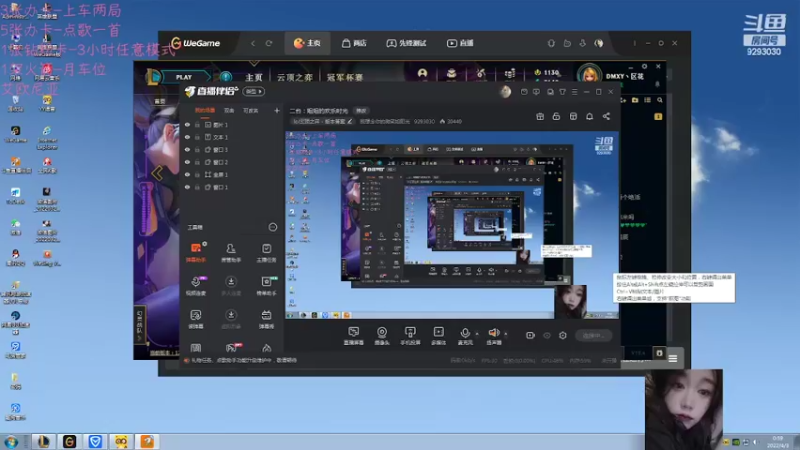This screenshot has height=450, width=800.
Task: Collapse the toolbox panel with minus circle
Action: tap(273, 227)
